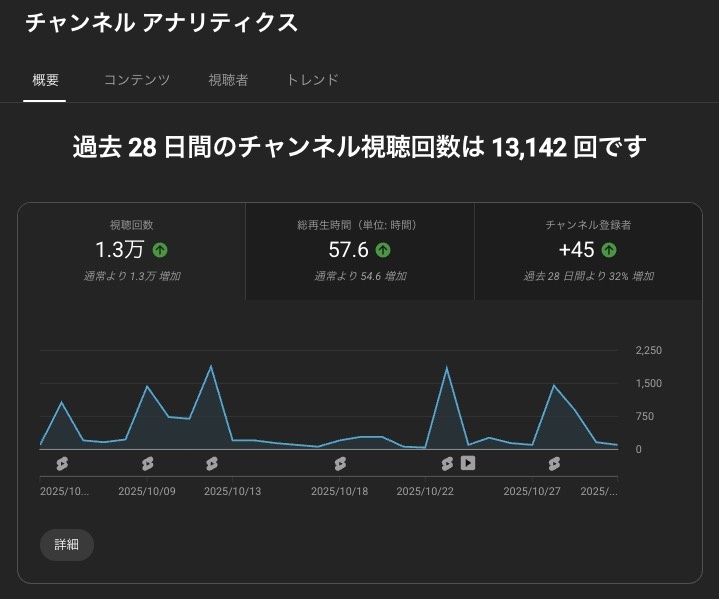Click the green up arrow beside 1.3万
Viewport: 719px width, 599px height.
(160, 250)
